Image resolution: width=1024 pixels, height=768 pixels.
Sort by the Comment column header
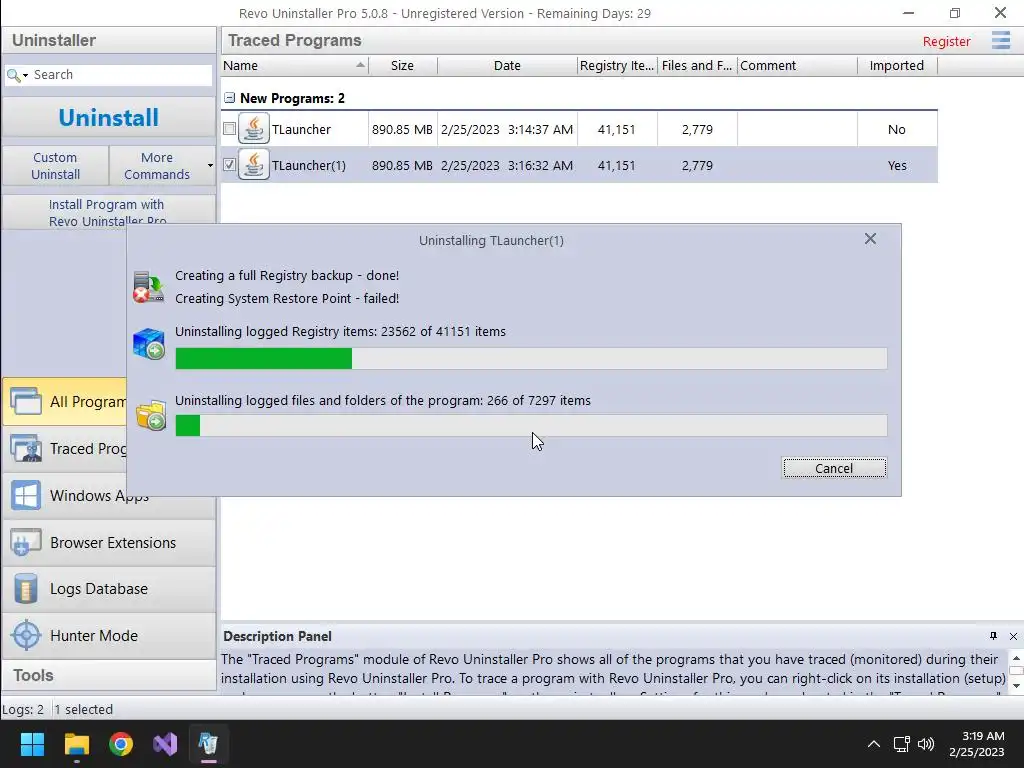click(x=797, y=65)
